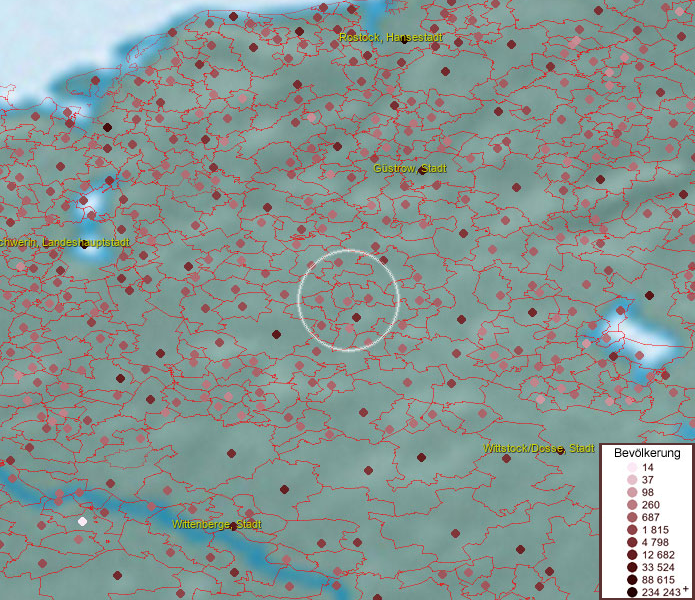Click the near-white population marker west of Wittenberge
This screenshot has width=695, height=600.
point(82,521)
